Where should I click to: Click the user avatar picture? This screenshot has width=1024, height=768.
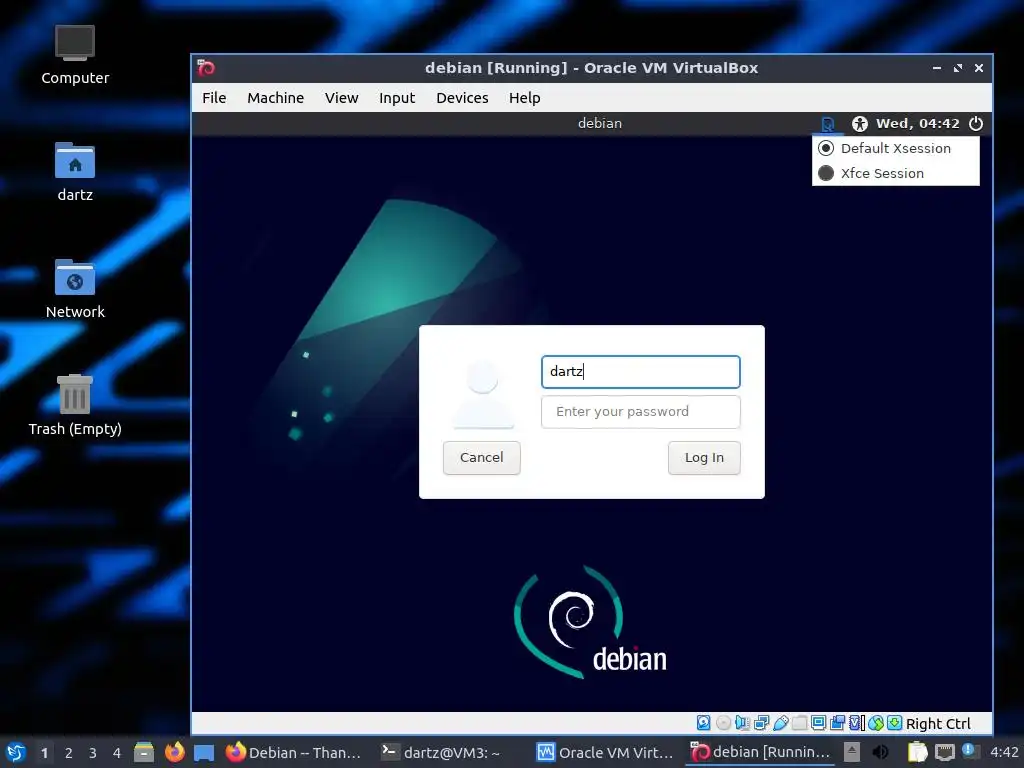[x=483, y=395]
